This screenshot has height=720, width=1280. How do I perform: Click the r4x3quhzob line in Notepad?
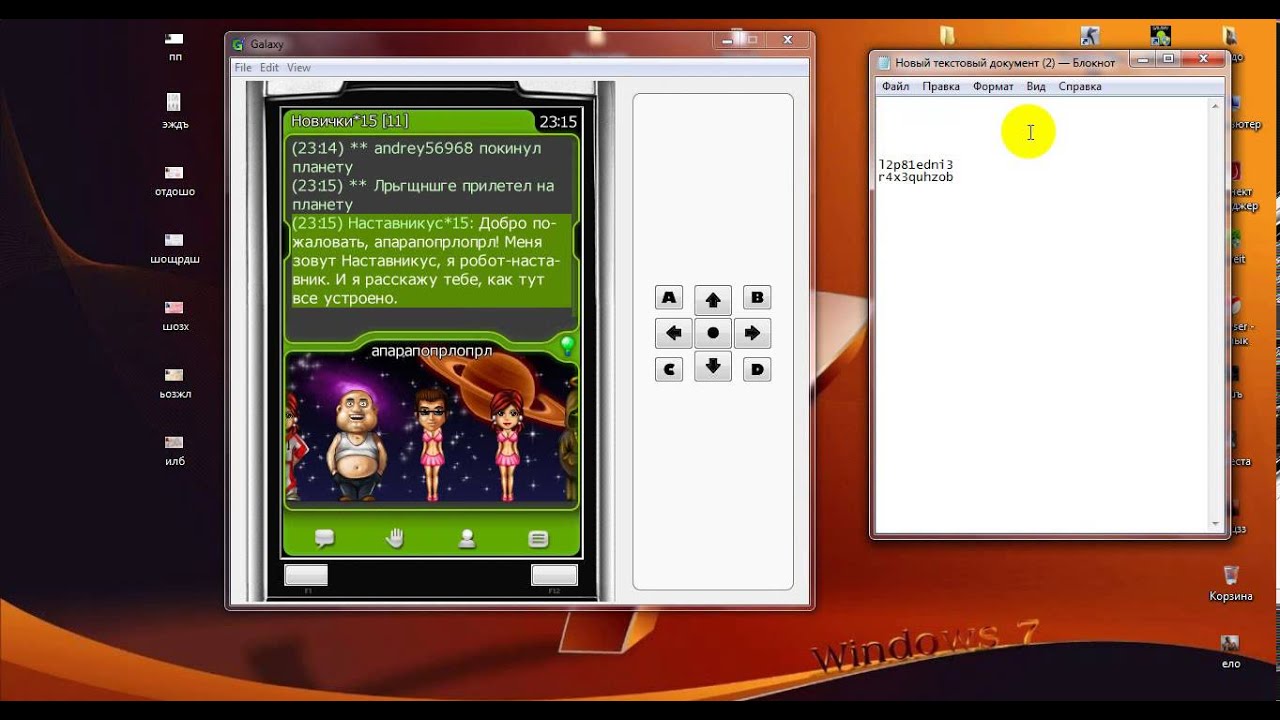coord(916,177)
